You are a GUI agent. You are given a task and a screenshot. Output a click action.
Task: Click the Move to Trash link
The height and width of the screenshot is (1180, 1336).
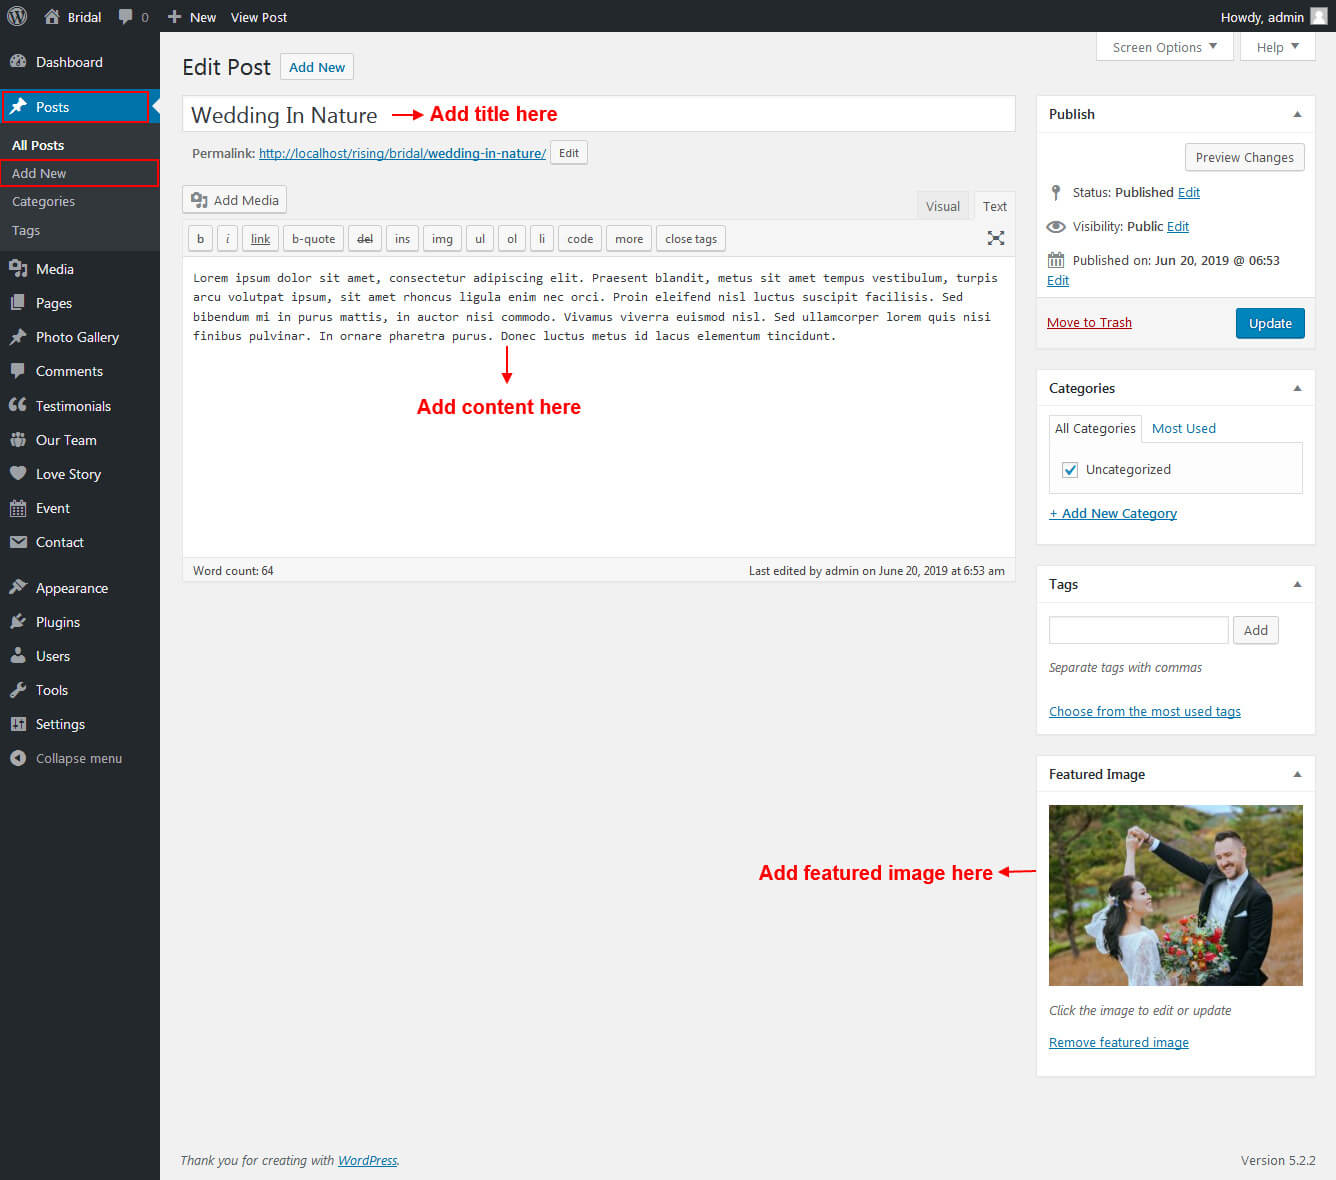coord(1089,322)
